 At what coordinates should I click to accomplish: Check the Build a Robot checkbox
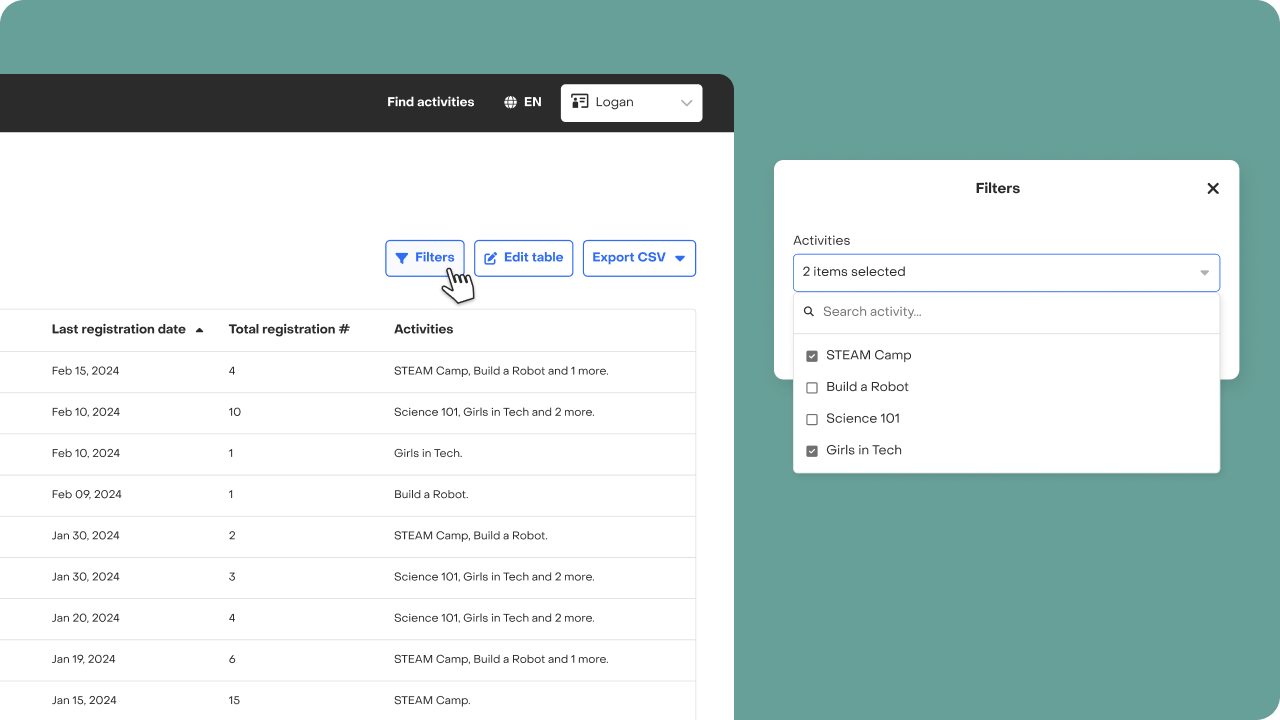(812, 388)
